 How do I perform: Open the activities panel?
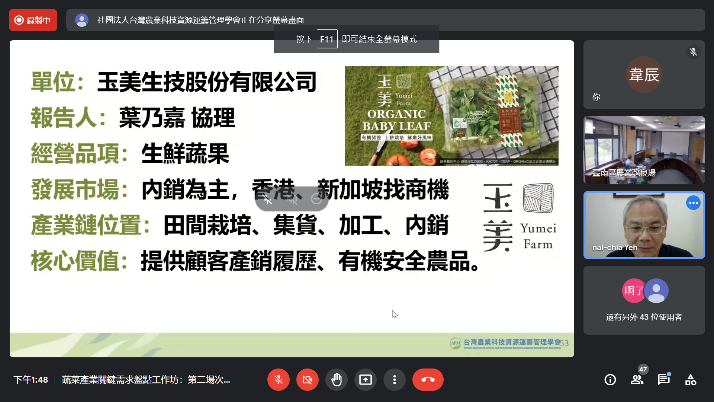(x=689, y=380)
